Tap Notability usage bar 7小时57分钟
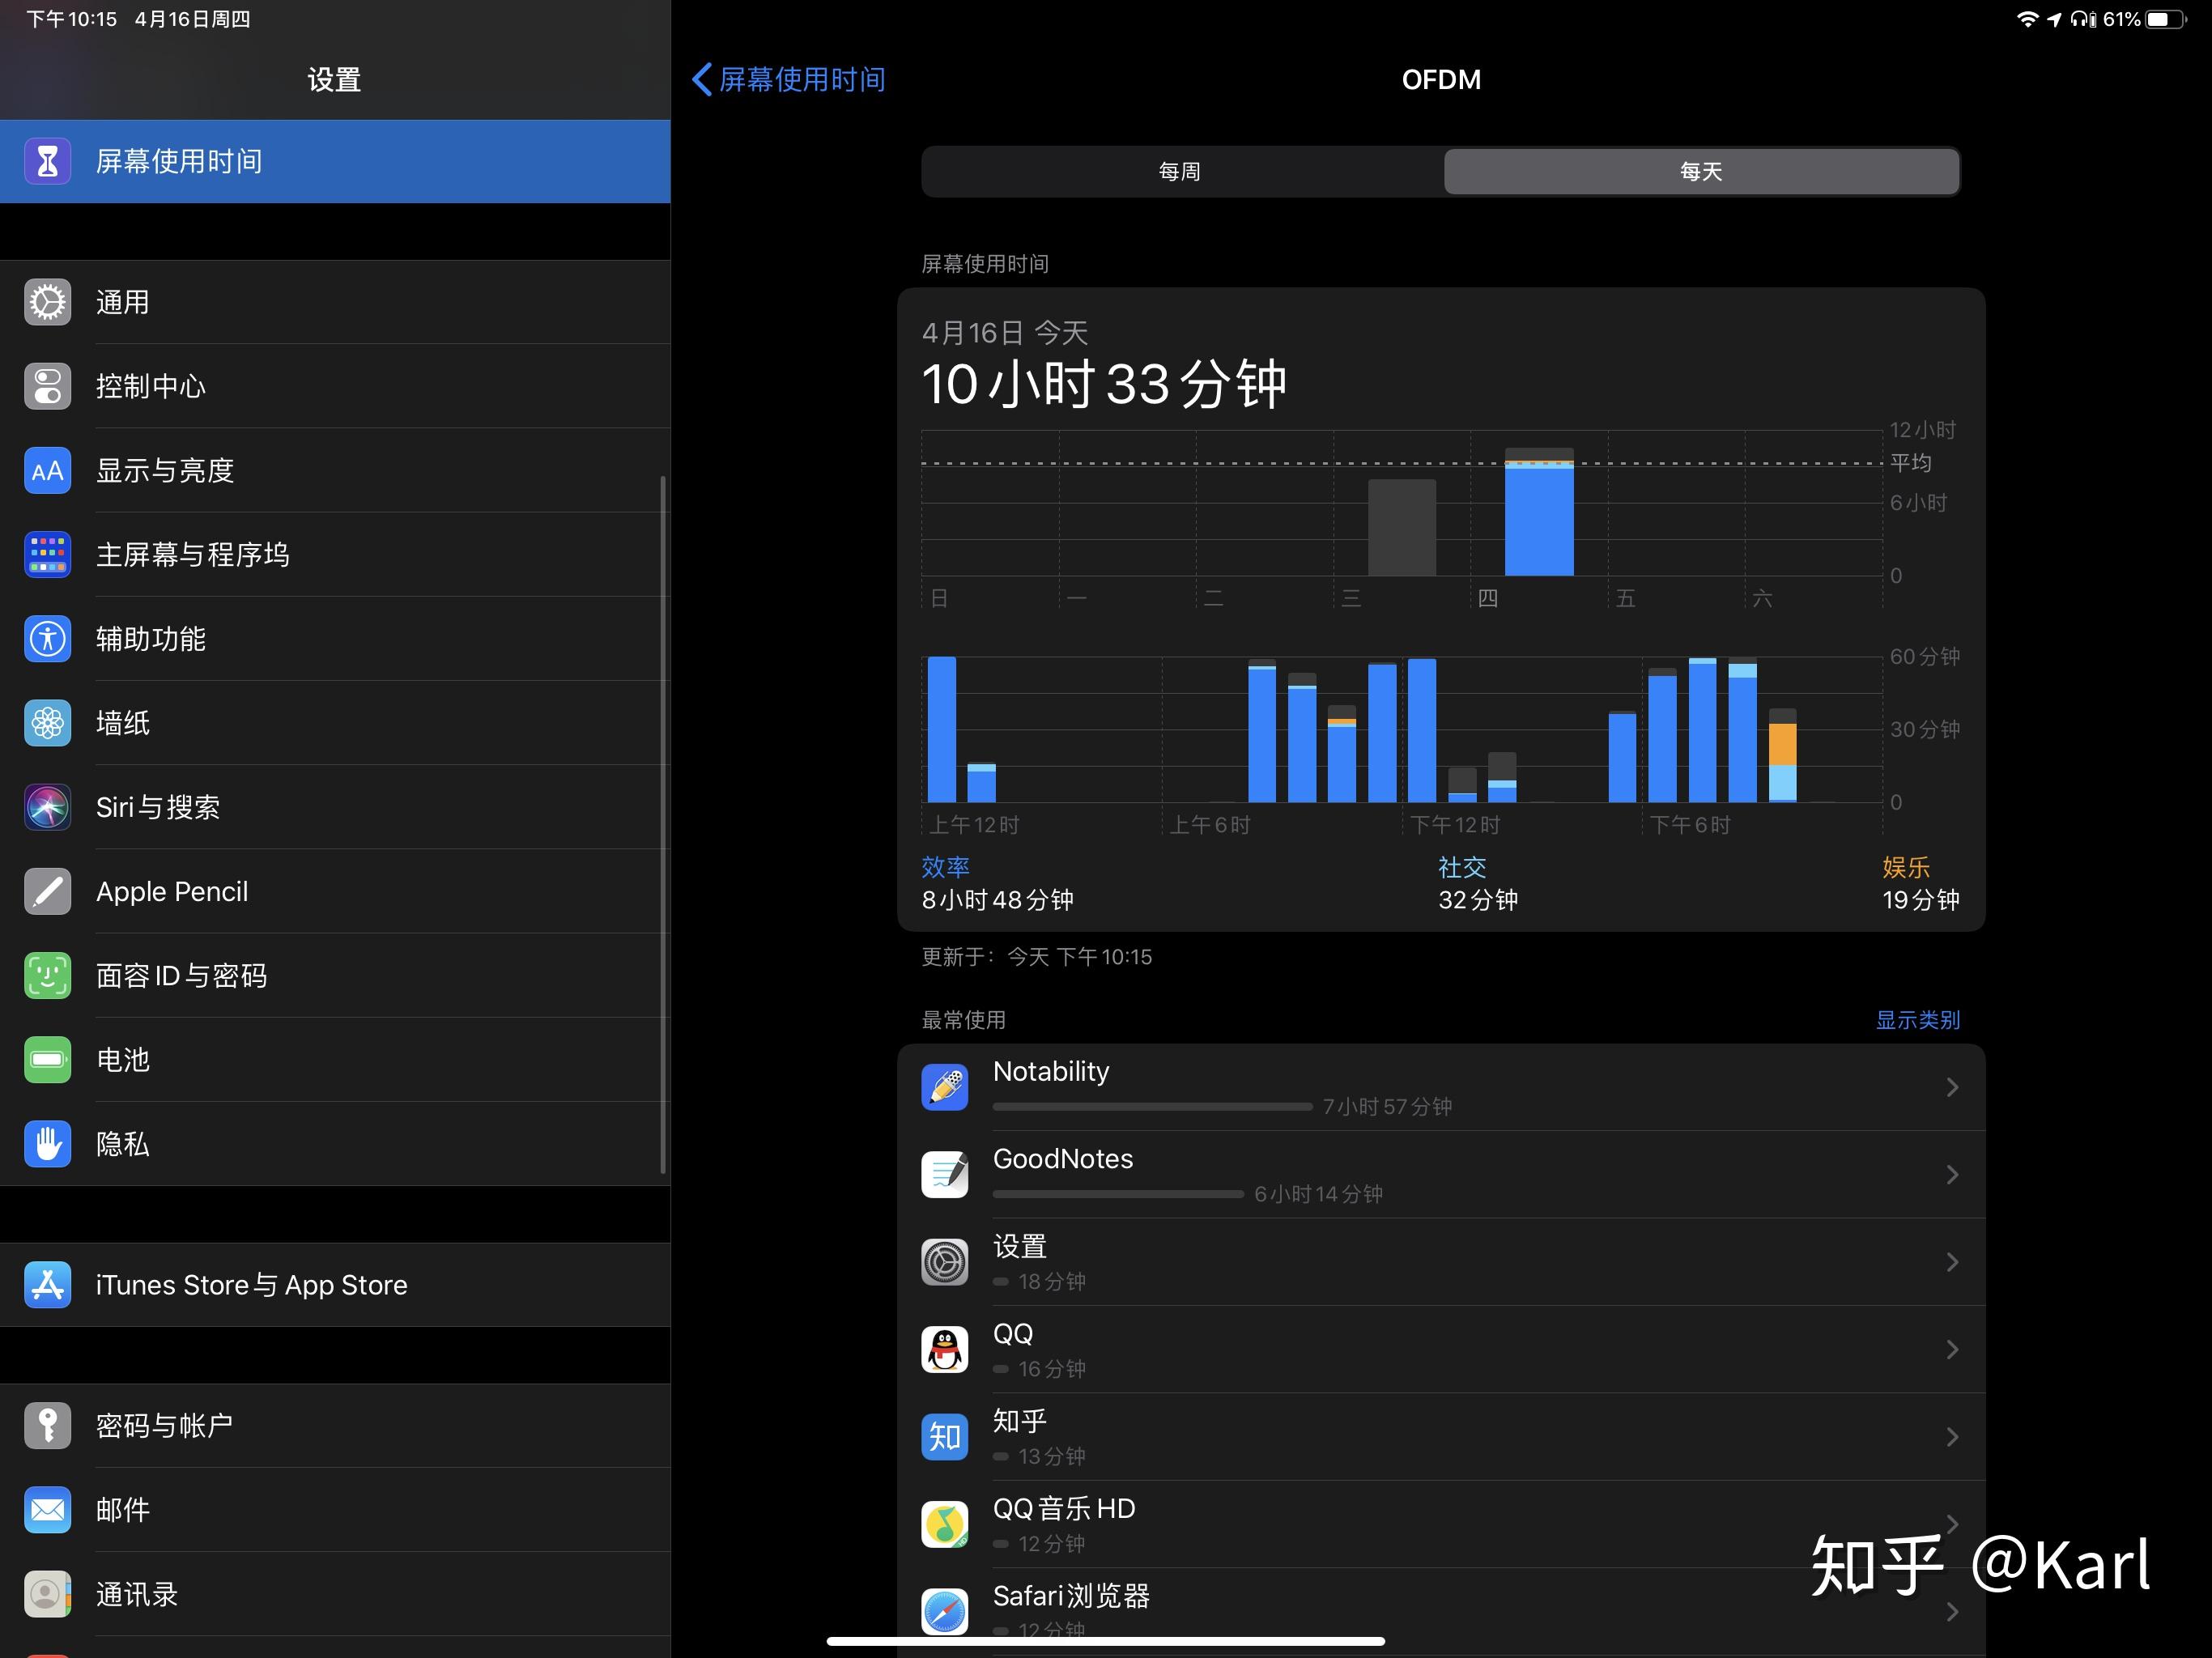The height and width of the screenshot is (1658, 2212). click(1152, 1106)
